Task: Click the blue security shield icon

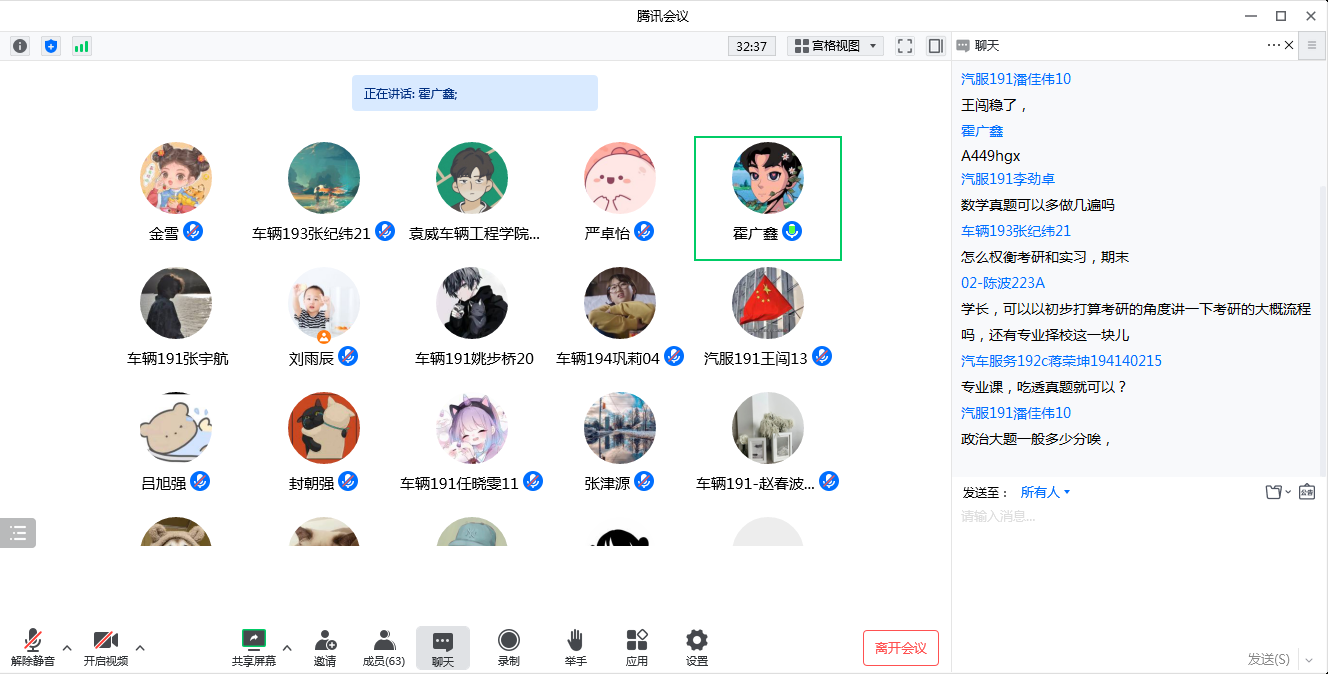Action: tap(51, 46)
